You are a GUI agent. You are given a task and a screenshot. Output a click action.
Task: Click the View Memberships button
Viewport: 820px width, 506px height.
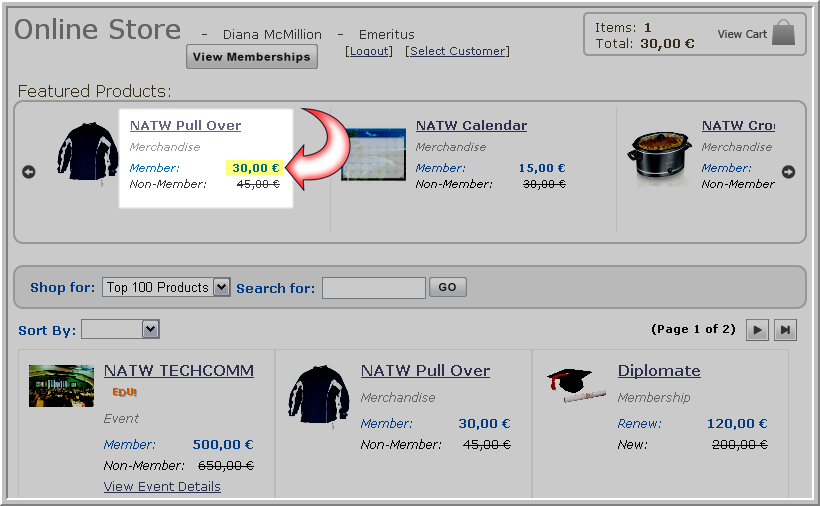(x=252, y=56)
